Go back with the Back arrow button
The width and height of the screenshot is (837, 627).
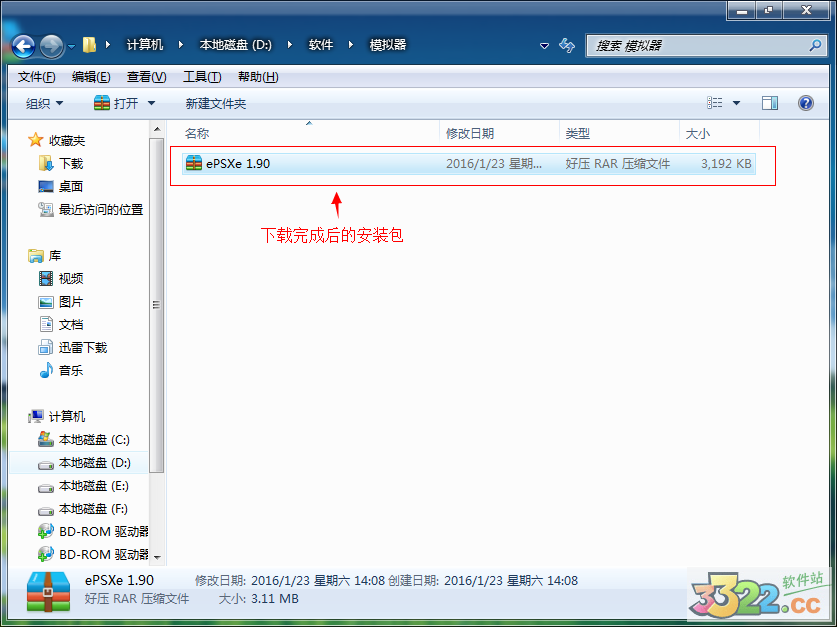click(x=23, y=46)
